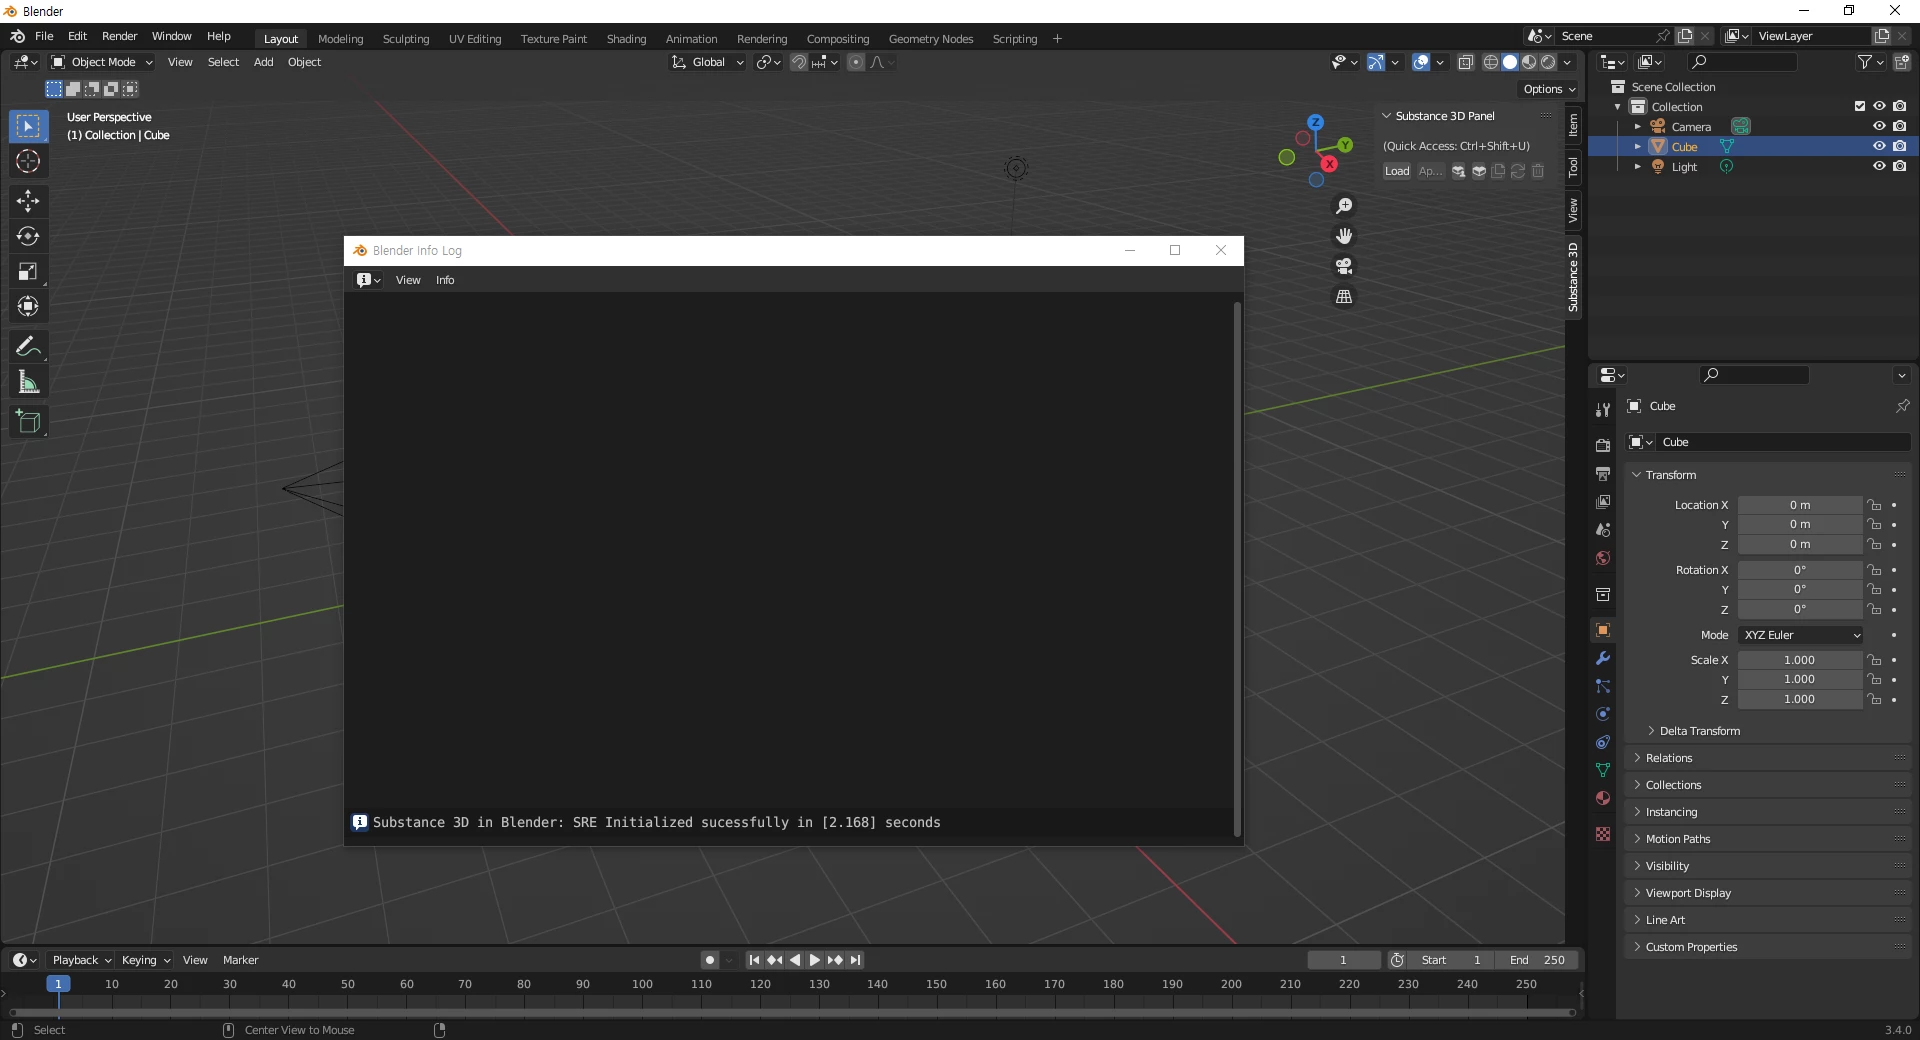Pin the Cube properties panel
Image resolution: width=1920 pixels, height=1040 pixels.
coord(1902,406)
